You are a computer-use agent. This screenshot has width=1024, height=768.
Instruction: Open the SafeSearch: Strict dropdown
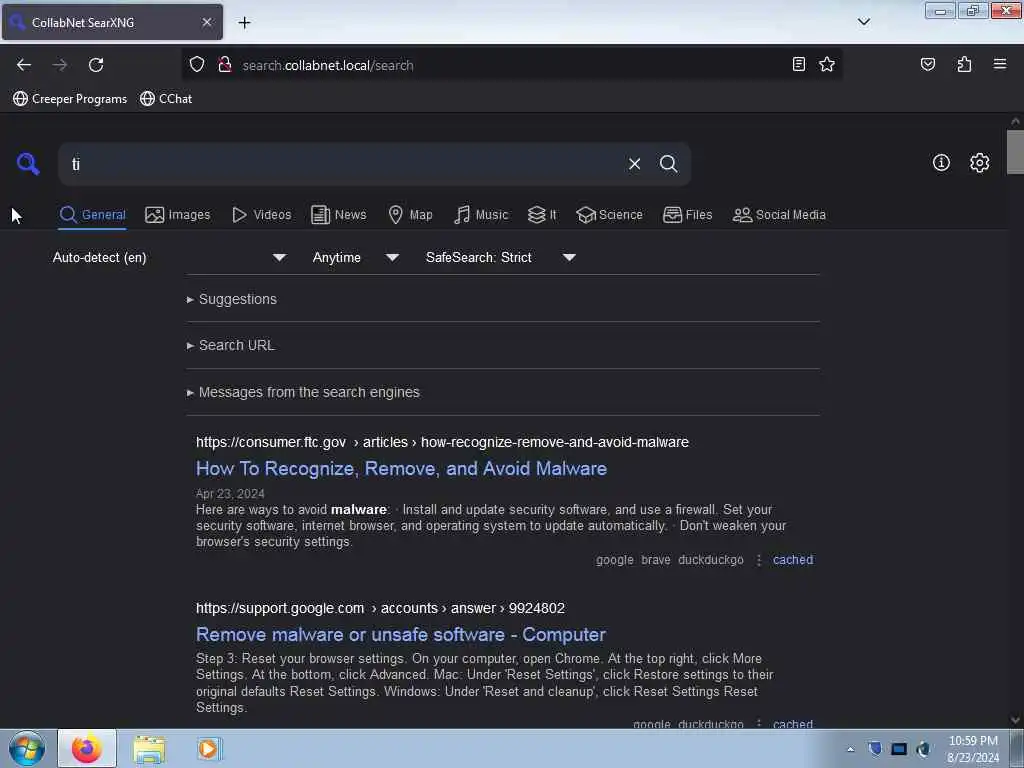pos(500,257)
